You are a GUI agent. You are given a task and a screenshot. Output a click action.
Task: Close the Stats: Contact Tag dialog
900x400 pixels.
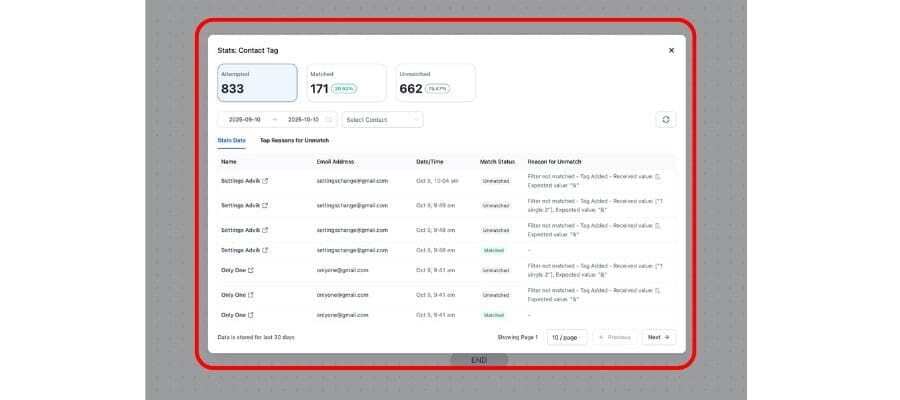pos(671,50)
